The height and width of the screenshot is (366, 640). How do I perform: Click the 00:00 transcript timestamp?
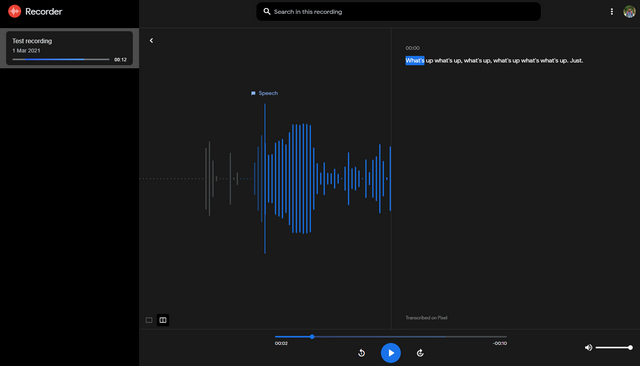coord(412,48)
